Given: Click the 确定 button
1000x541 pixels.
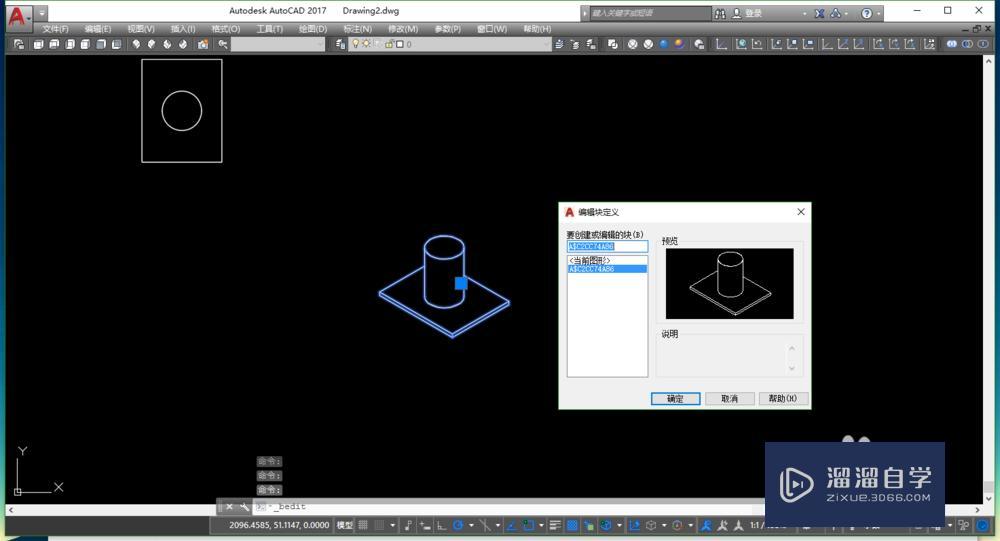Looking at the screenshot, I should [675, 398].
